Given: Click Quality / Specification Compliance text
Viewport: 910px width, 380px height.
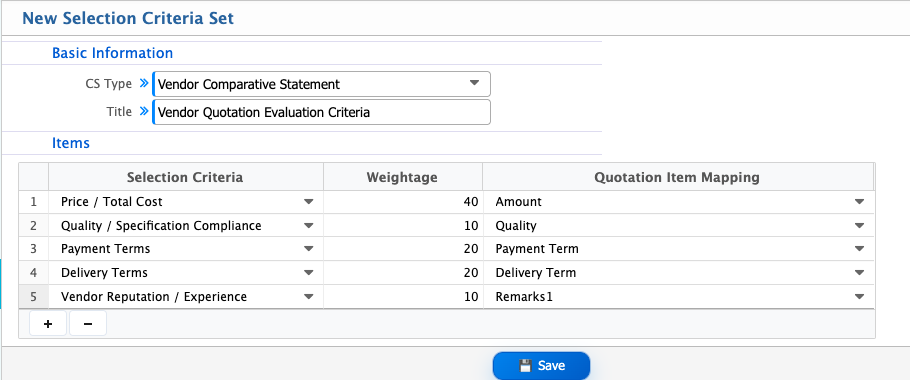Looking at the screenshot, I should [x=161, y=226].
